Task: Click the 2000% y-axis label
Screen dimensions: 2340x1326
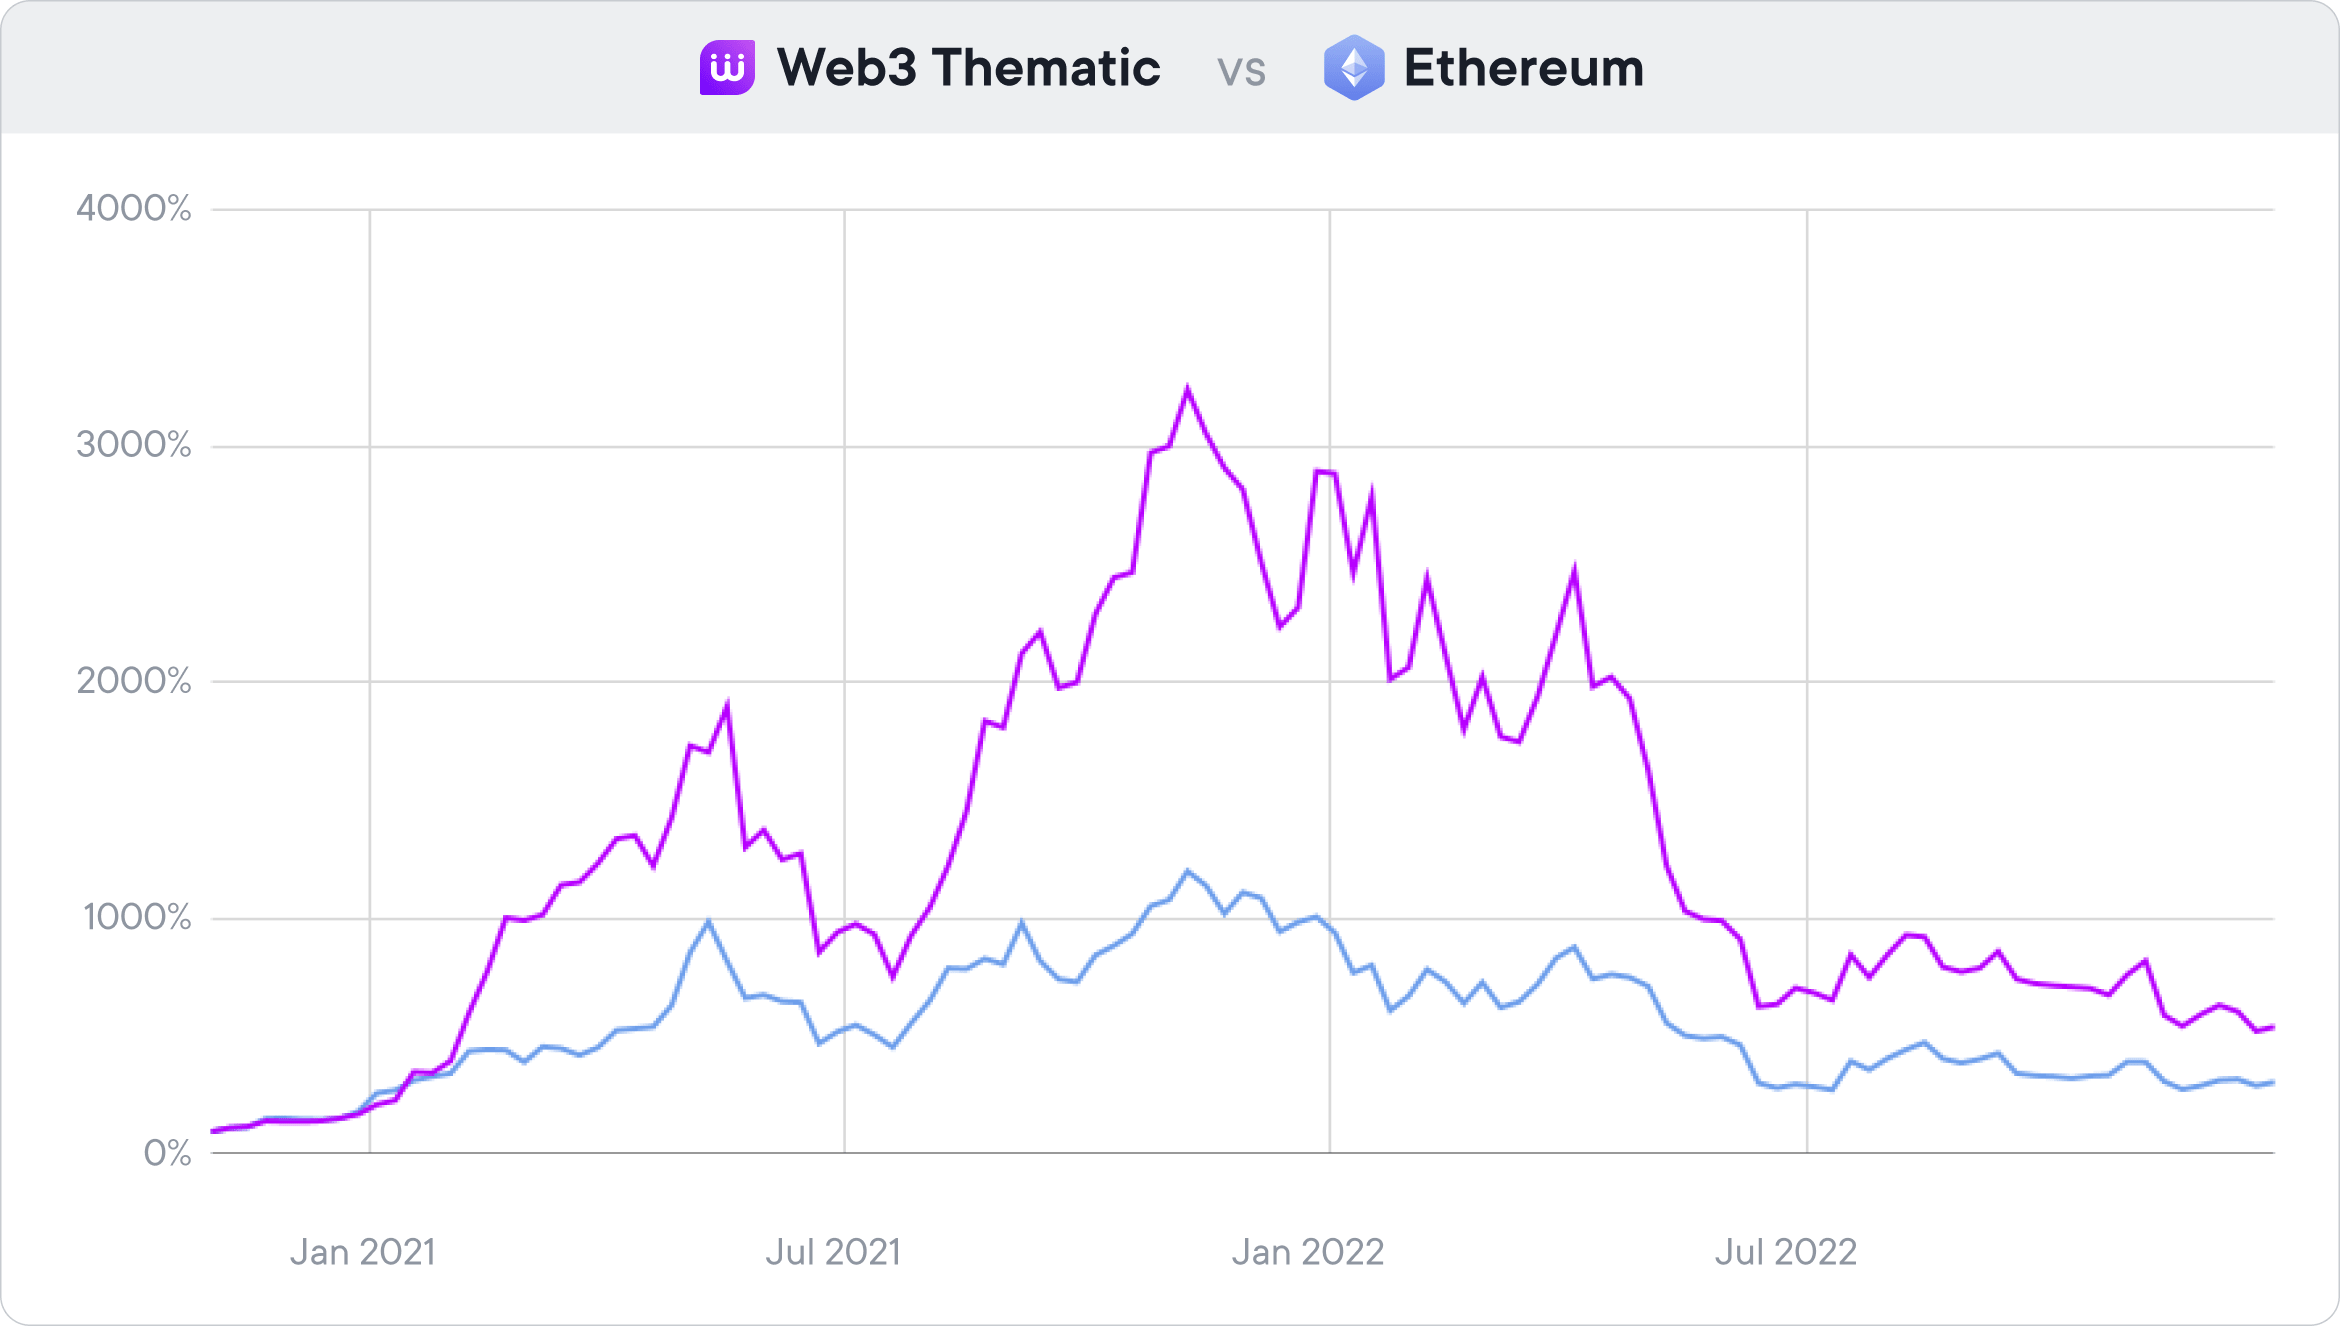Action: 134,681
